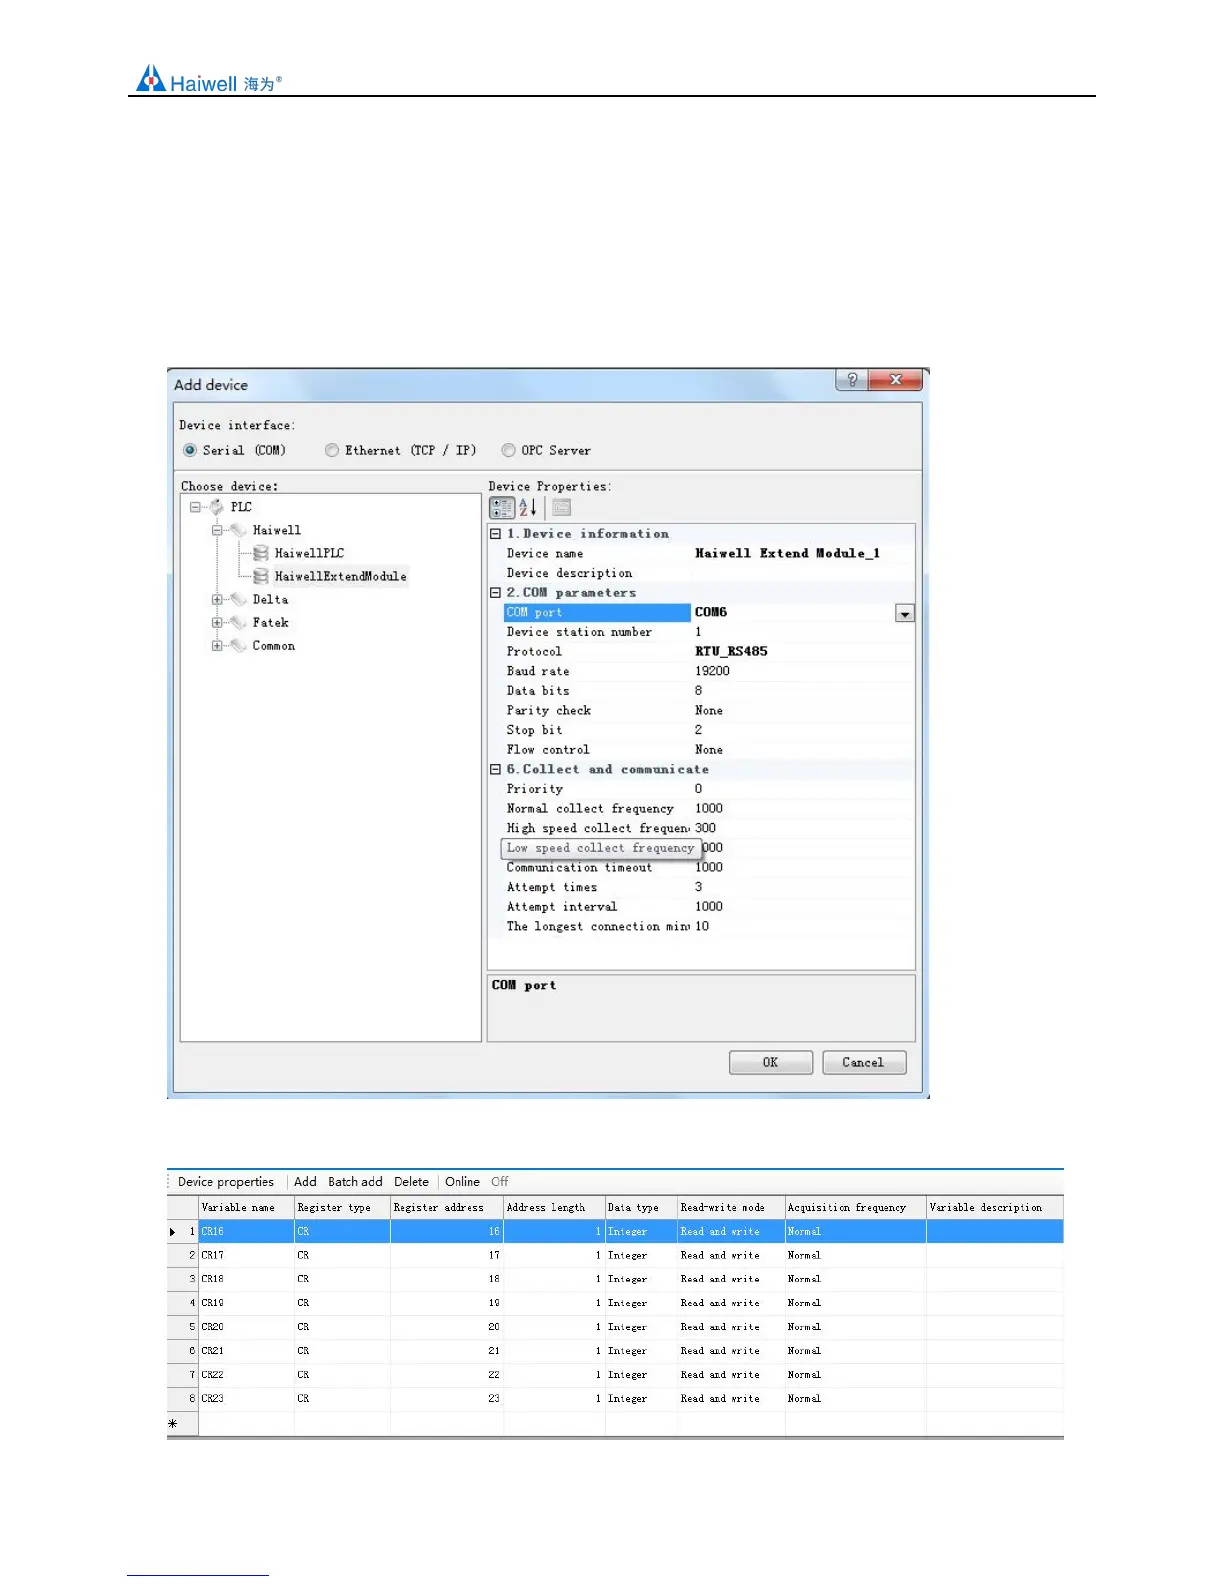Image resolution: width=1224 pixels, height=1584 pixels.
Task: Click the Normal collect frequency row
Action: 709,809
